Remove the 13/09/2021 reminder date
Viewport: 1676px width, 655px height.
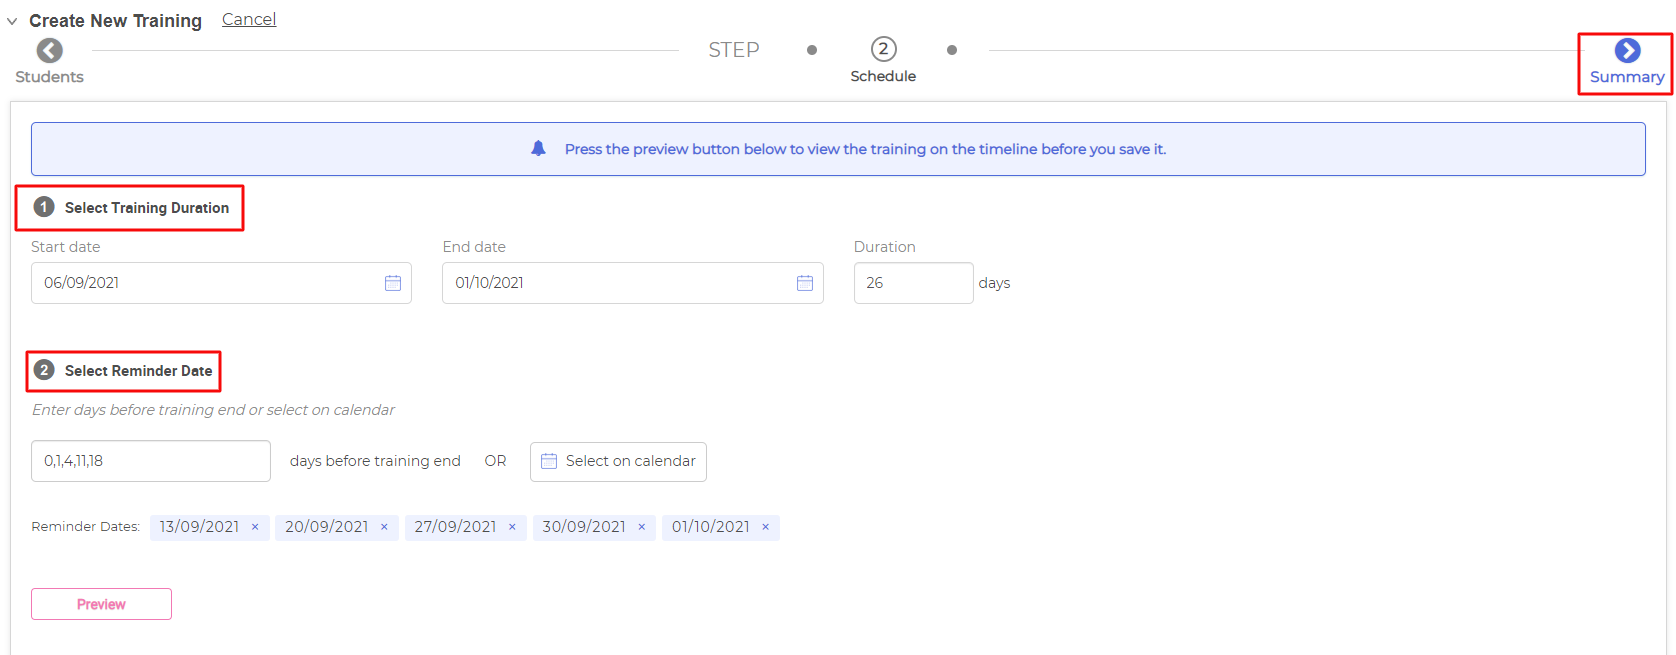[255, 527]
